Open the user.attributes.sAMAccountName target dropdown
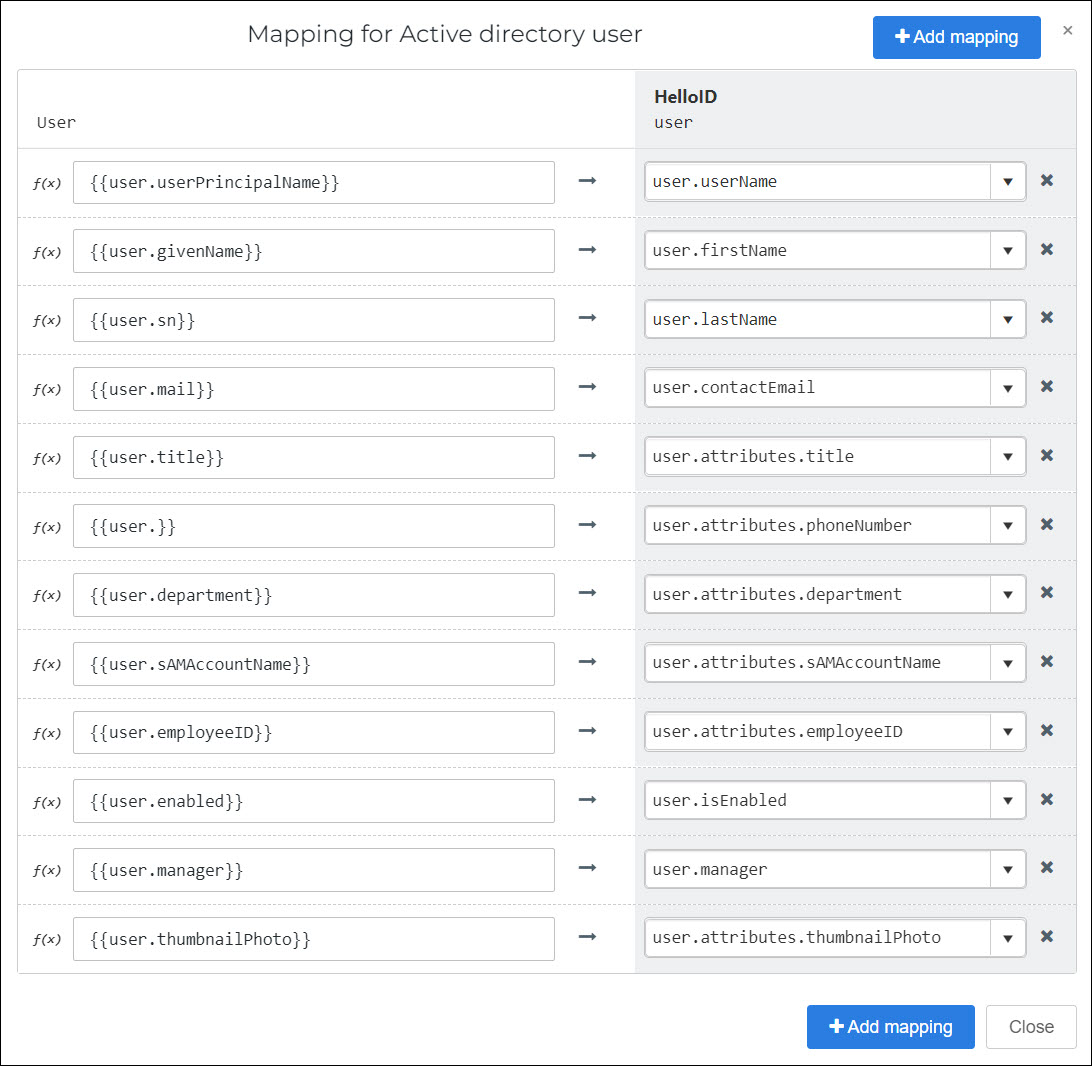Viewport: 1092px width, 1066px height. tap(1008, 663)
